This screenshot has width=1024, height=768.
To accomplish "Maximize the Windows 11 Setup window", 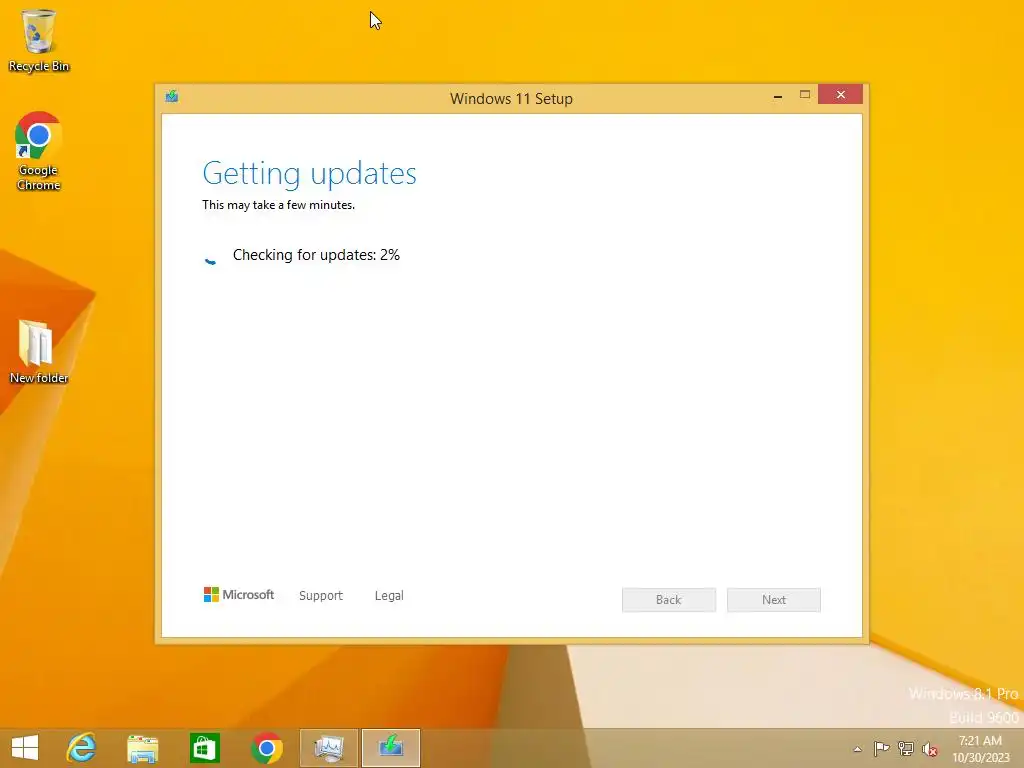I will pos(805,95).
